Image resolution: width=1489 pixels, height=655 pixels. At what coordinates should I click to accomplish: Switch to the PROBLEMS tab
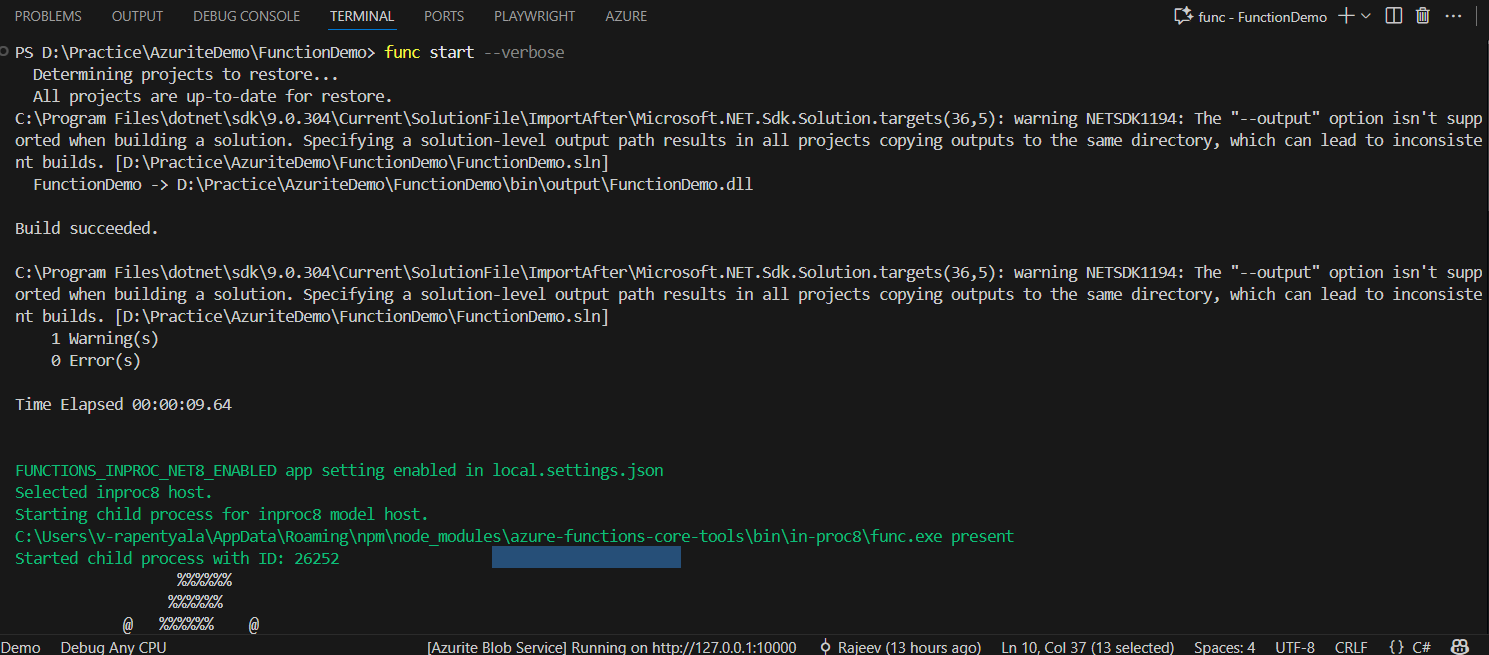[47, 15]
